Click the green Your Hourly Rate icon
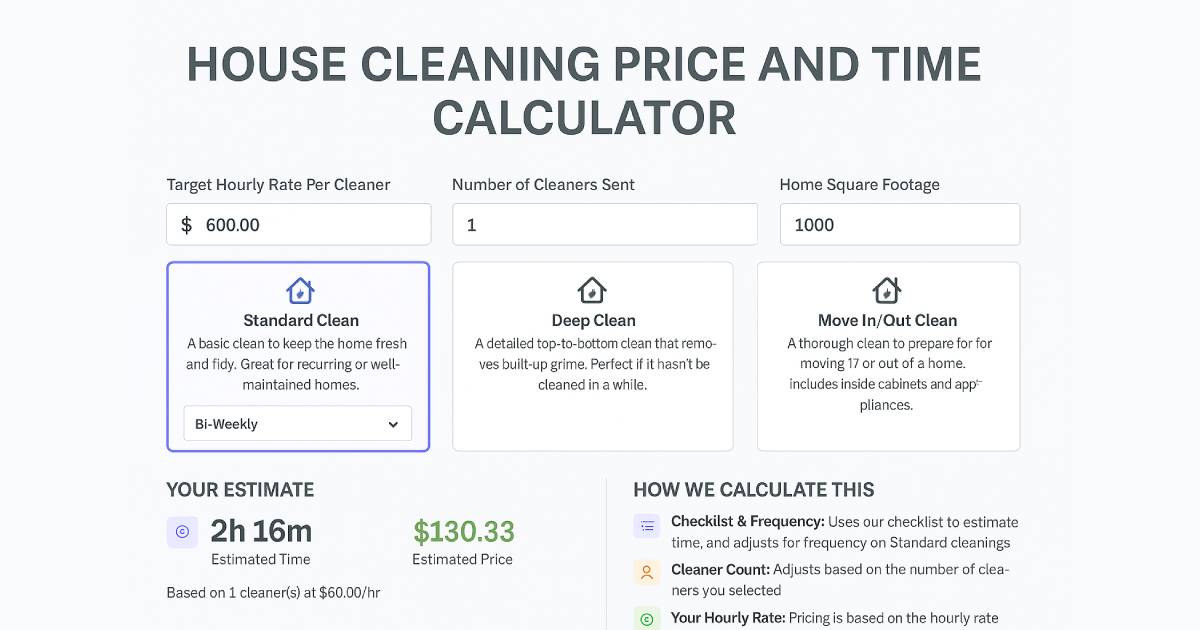 [x=646, y=618]
